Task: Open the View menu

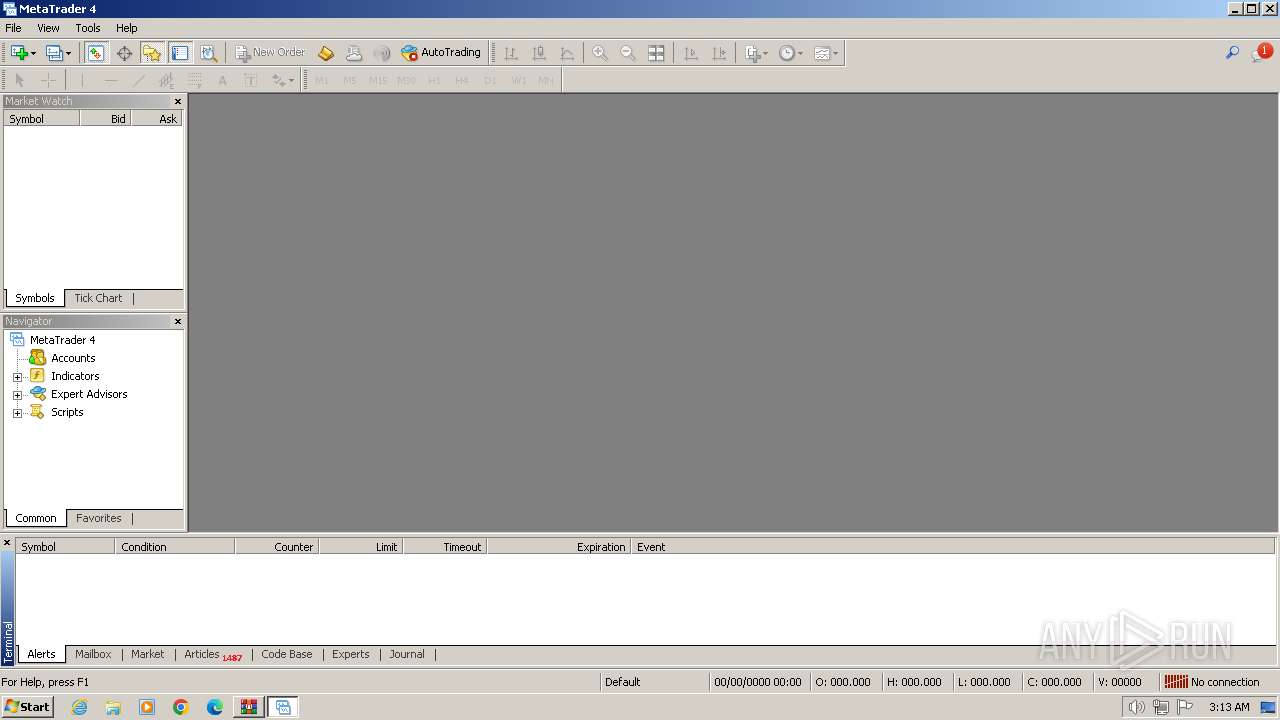Action: [48, 28]
